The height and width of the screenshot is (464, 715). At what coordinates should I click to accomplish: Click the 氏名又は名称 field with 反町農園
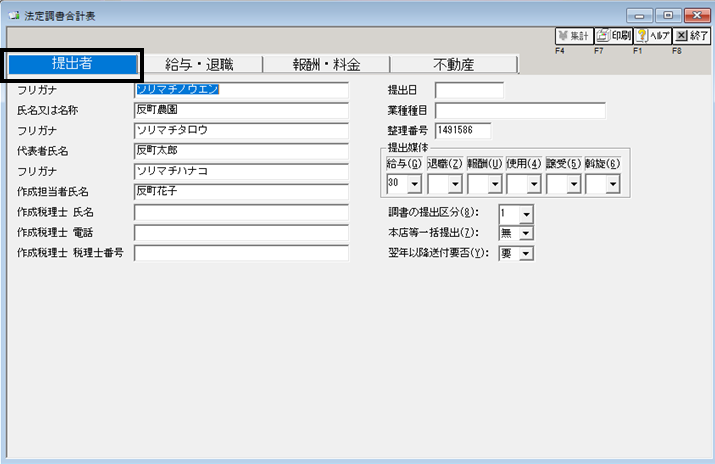(241, 110)
